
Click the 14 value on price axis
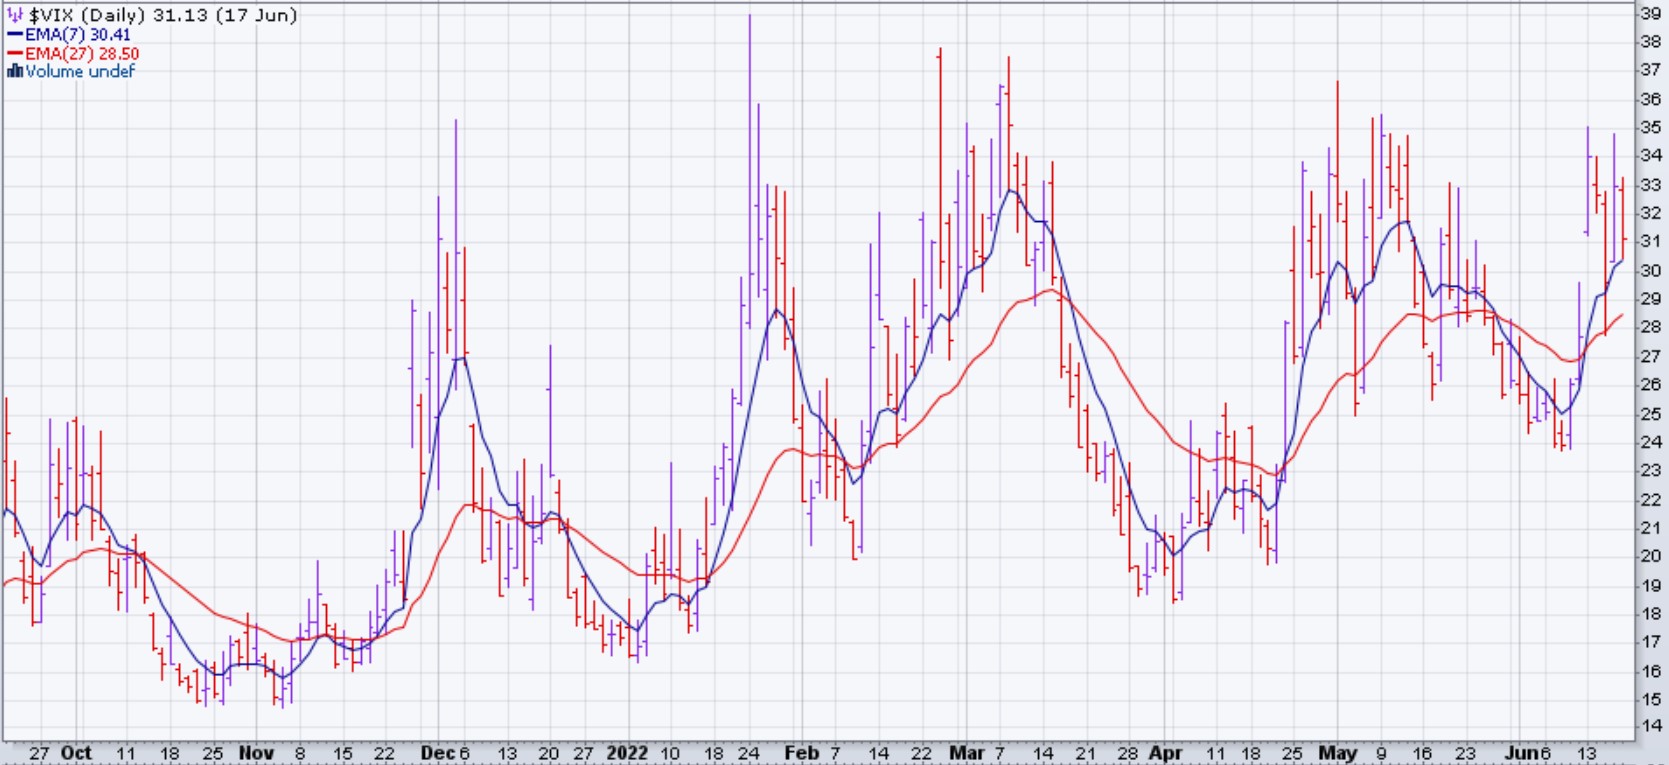1649,728
